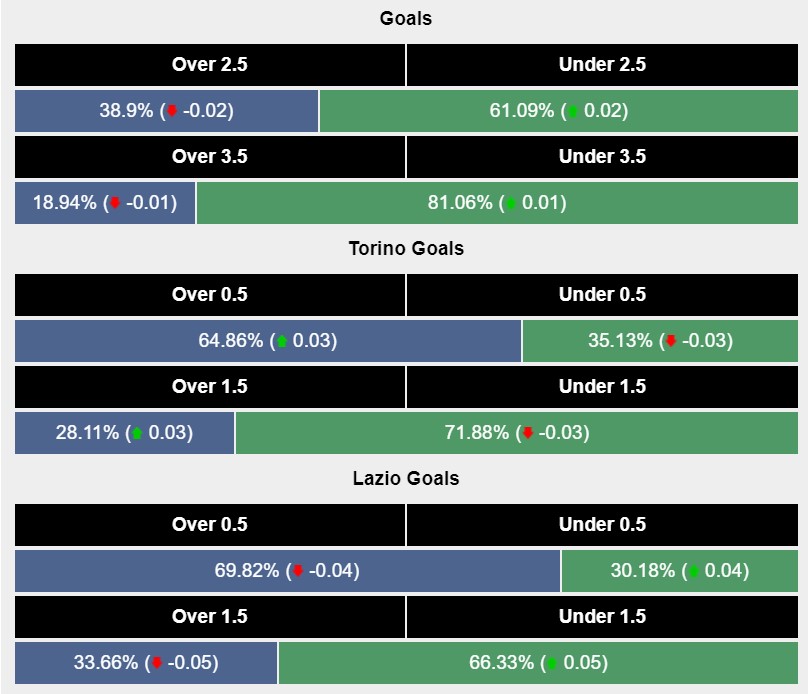Image resolution: width=808 pixels, height=694 pixels.
Task: Click the green up arrow beside 81.06%
Action: (512, 203)
